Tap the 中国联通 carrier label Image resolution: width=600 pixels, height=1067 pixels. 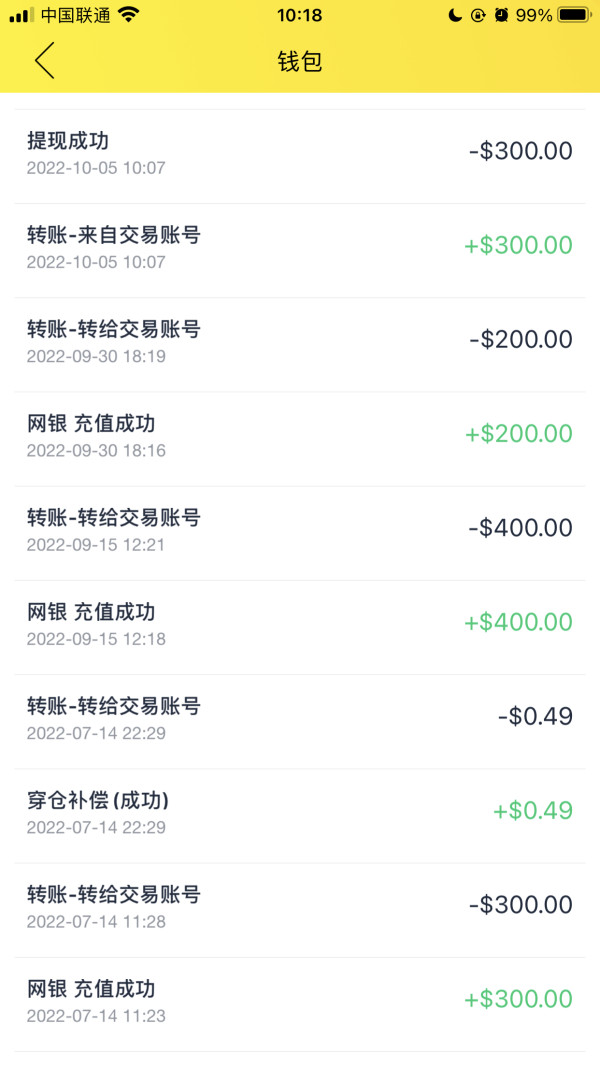[76, 15]
